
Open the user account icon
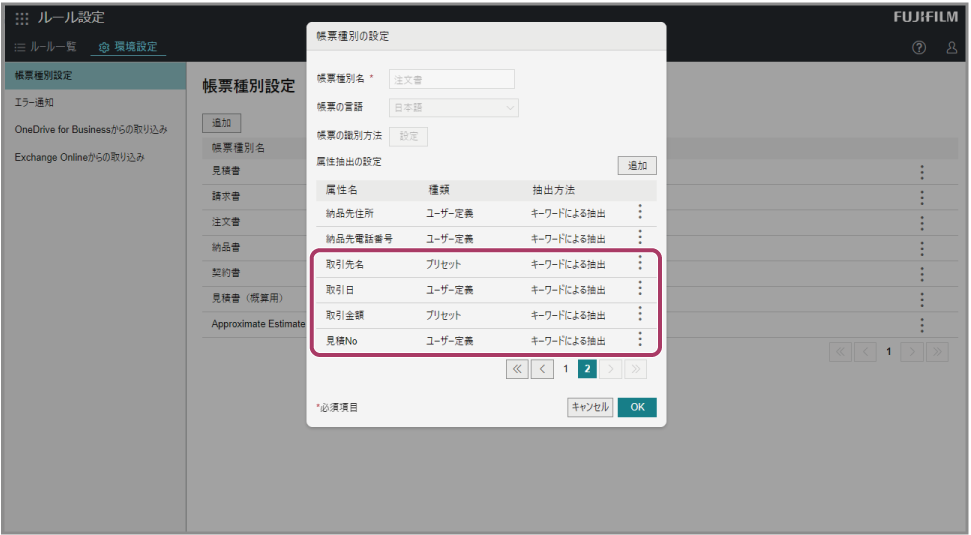coord(952,48)
